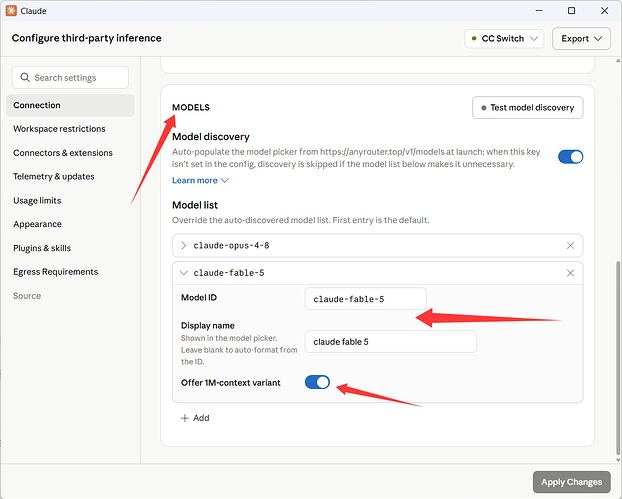The width and height of the screenshot is (622, 499).
Task: Expand the claude-opus-4-8 entry
Action: pos(183,246)
